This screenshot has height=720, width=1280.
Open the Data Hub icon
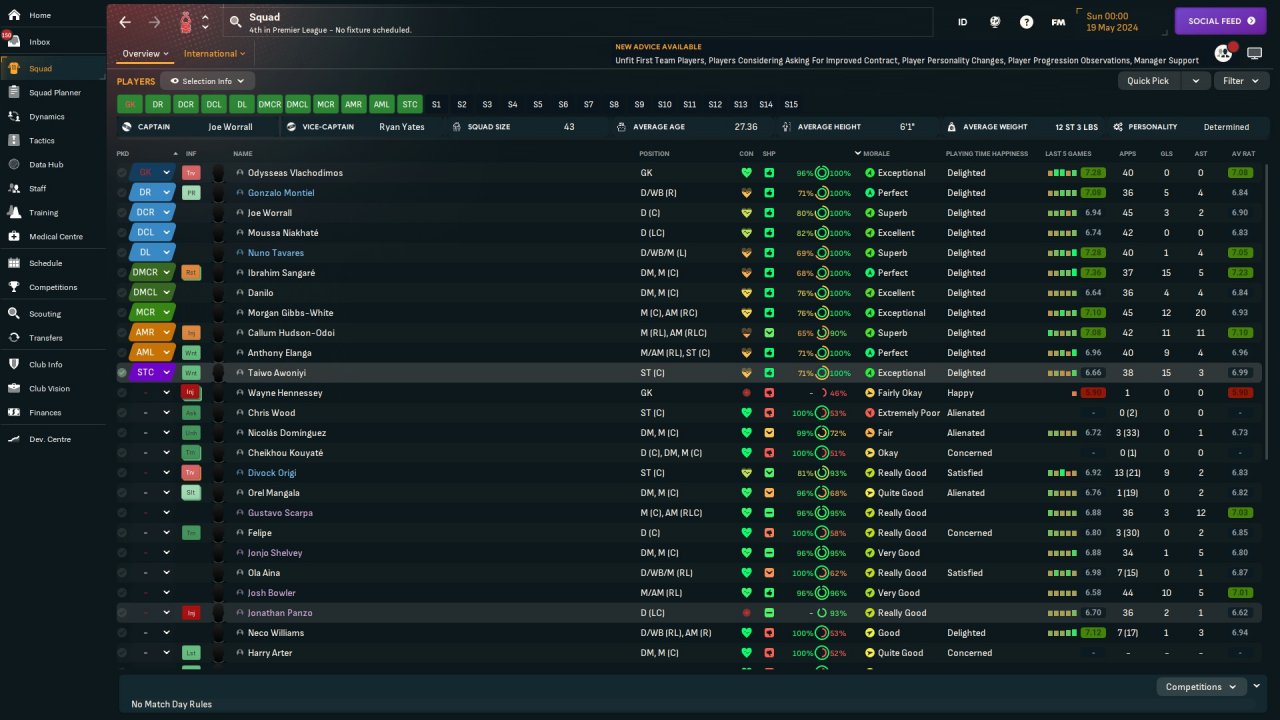point(14,164)
